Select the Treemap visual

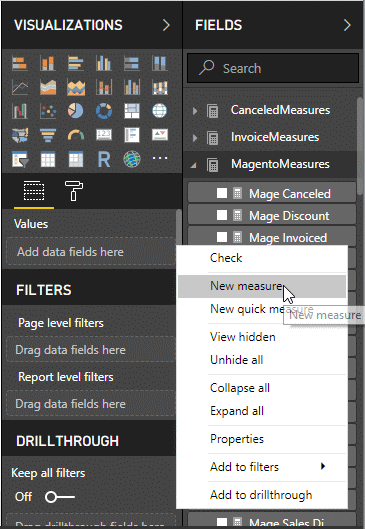click(x=132, y=111)
